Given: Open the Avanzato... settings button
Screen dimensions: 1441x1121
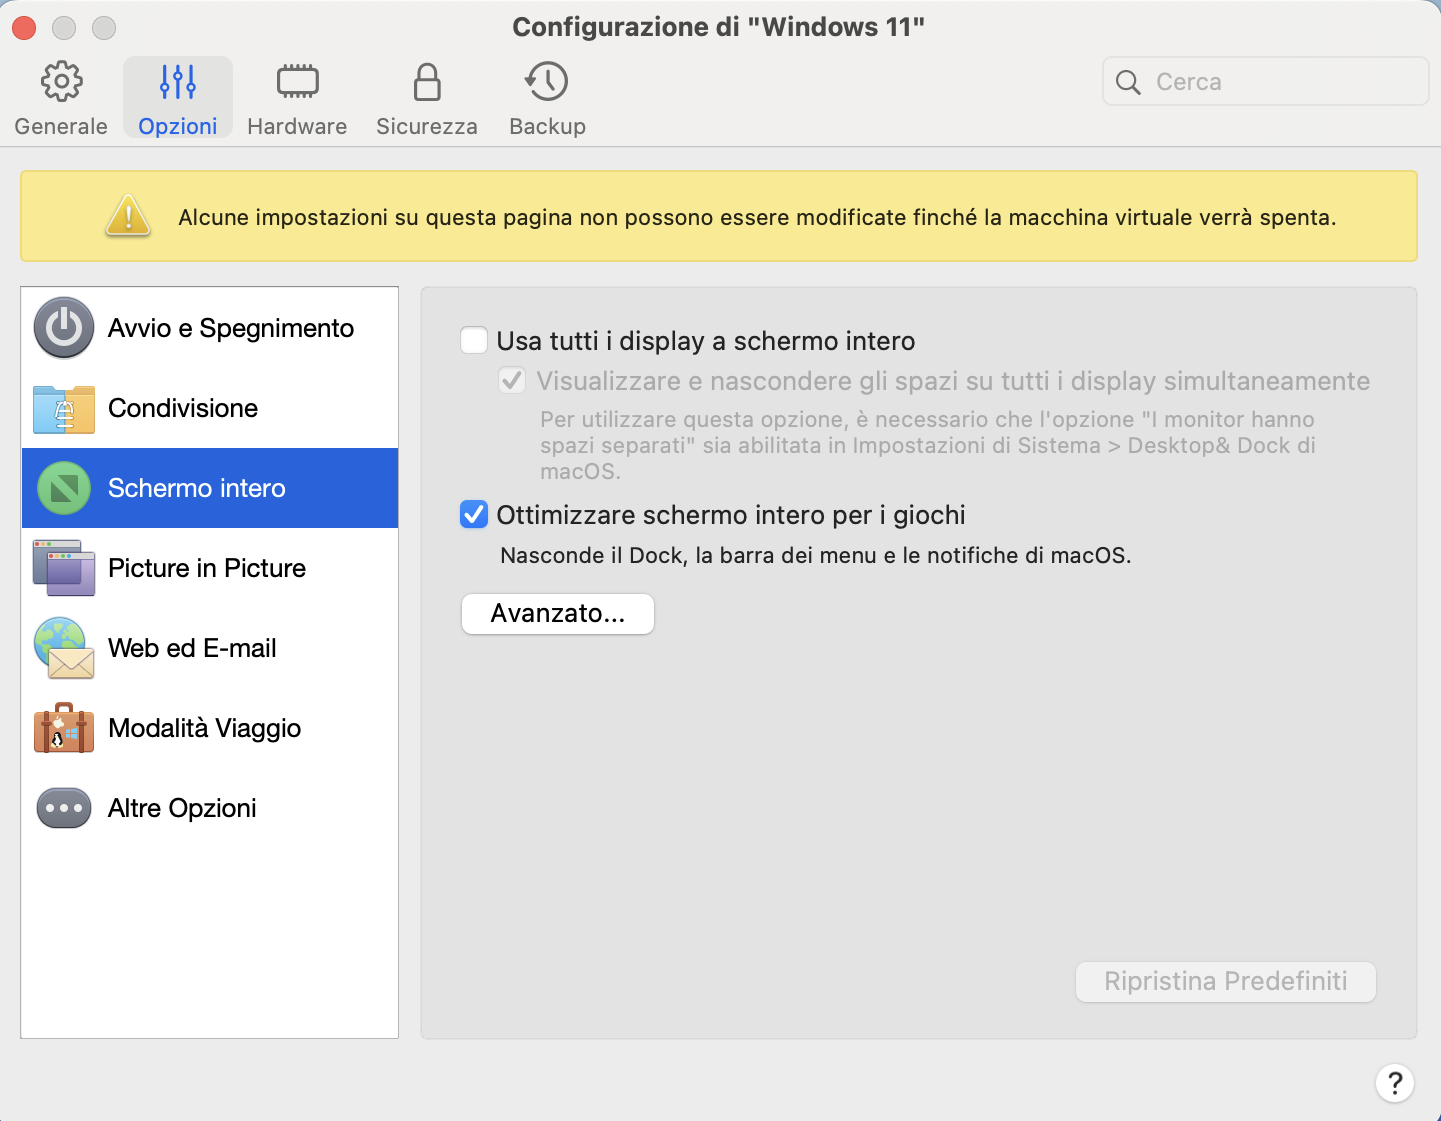Looking at the screenshot, I should tap(558, 614).
